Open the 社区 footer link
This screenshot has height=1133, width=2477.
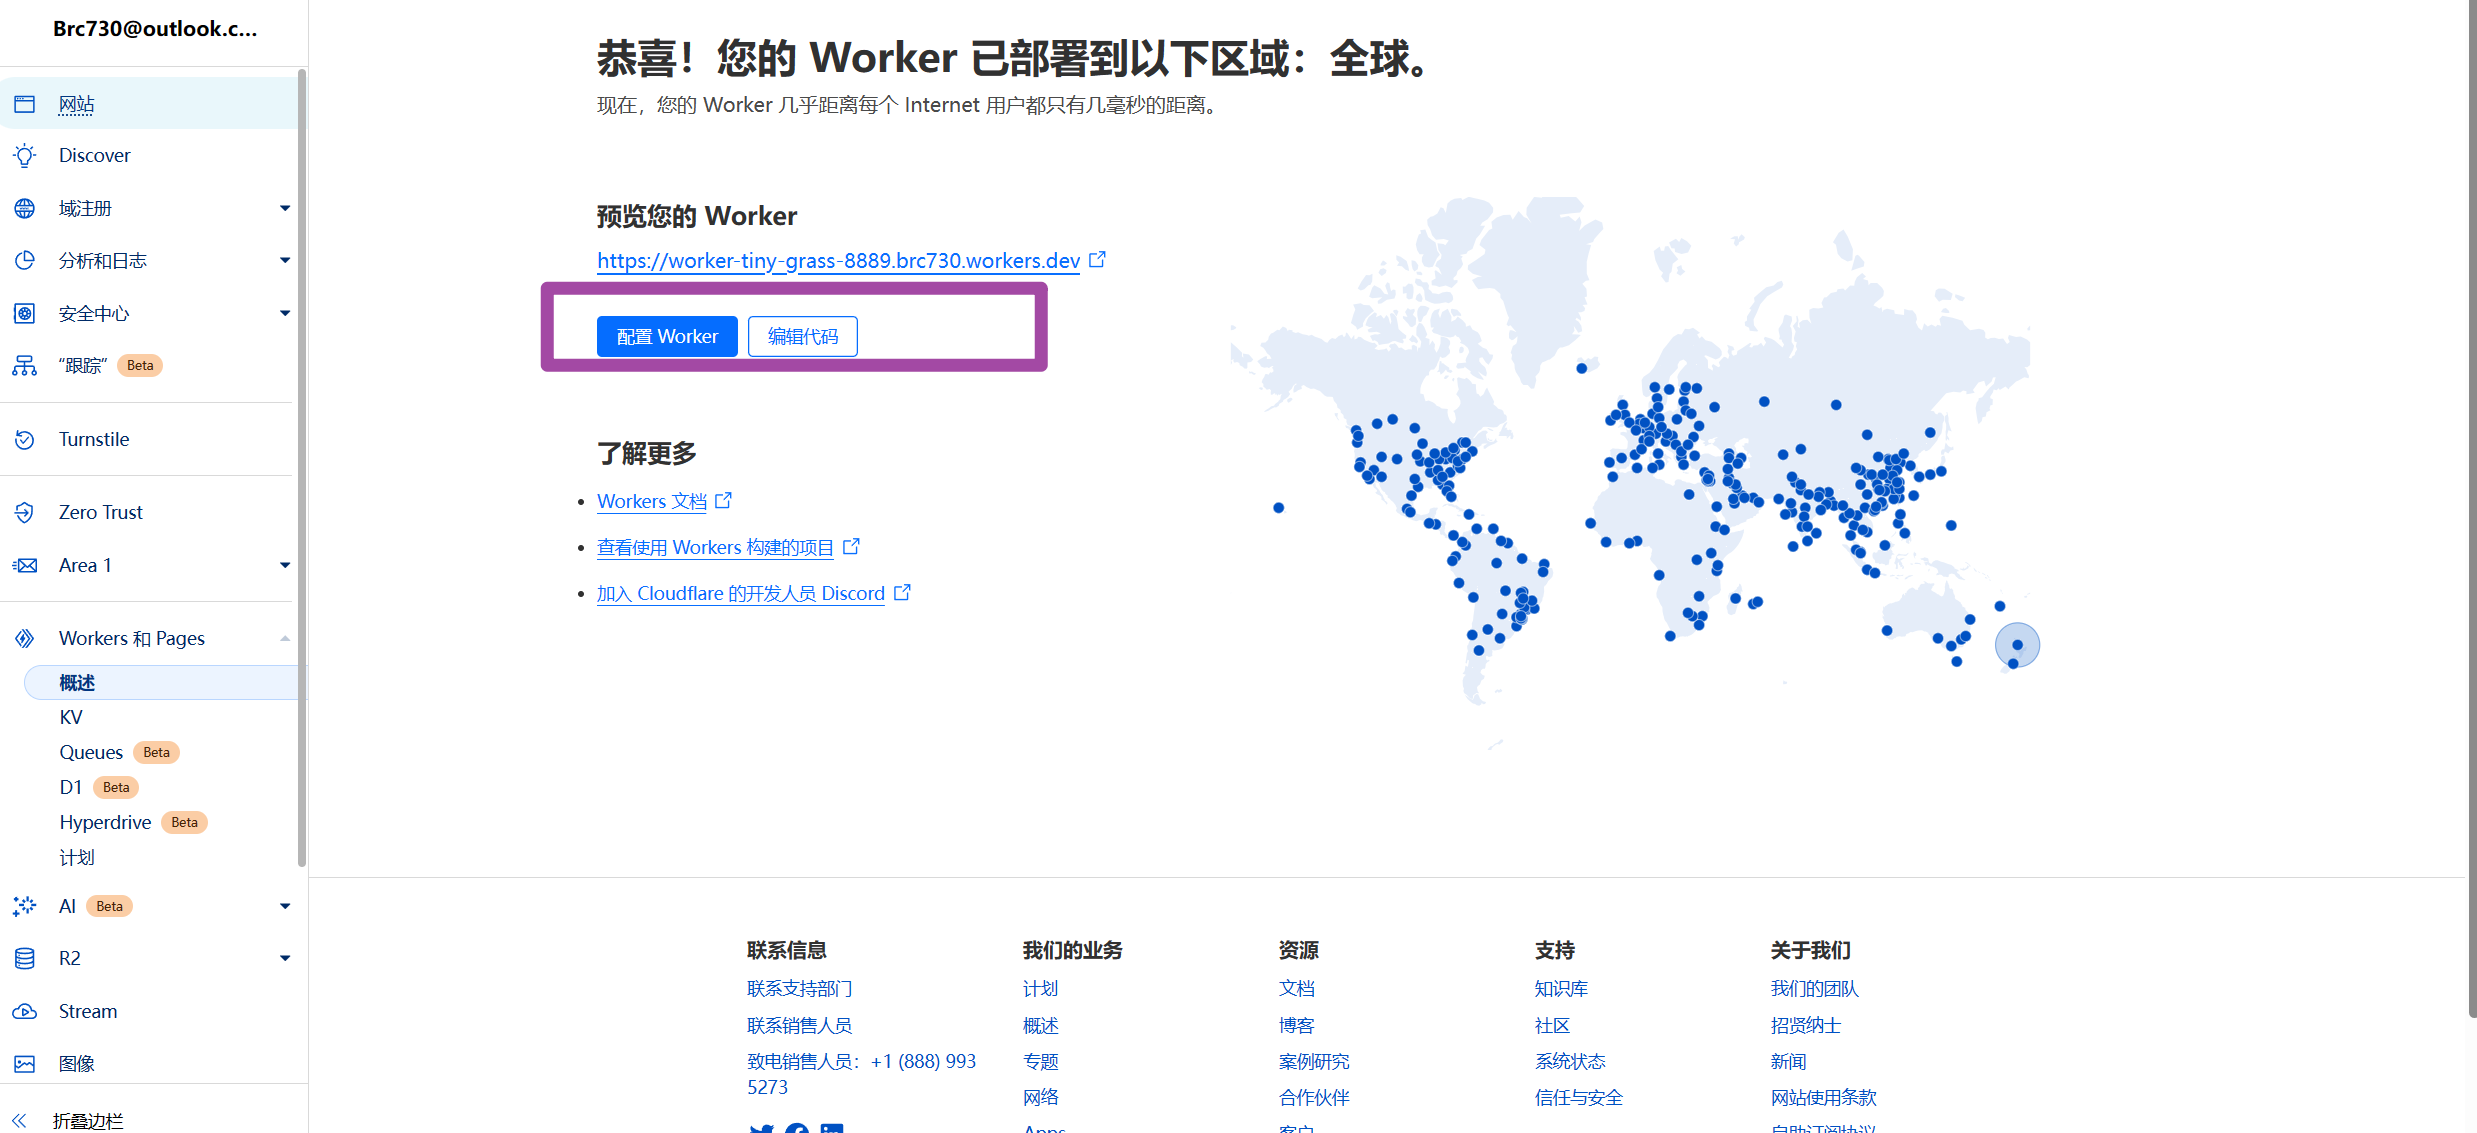coord(1553,1025)
